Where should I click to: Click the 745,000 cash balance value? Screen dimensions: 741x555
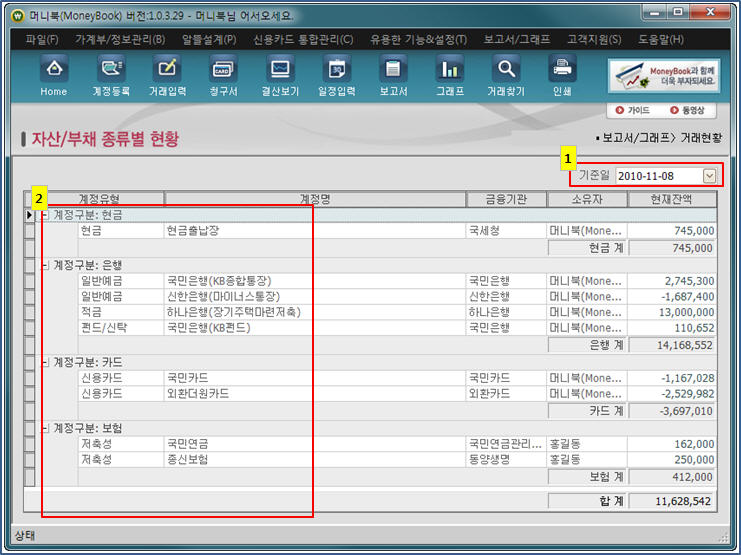[672, 231]
